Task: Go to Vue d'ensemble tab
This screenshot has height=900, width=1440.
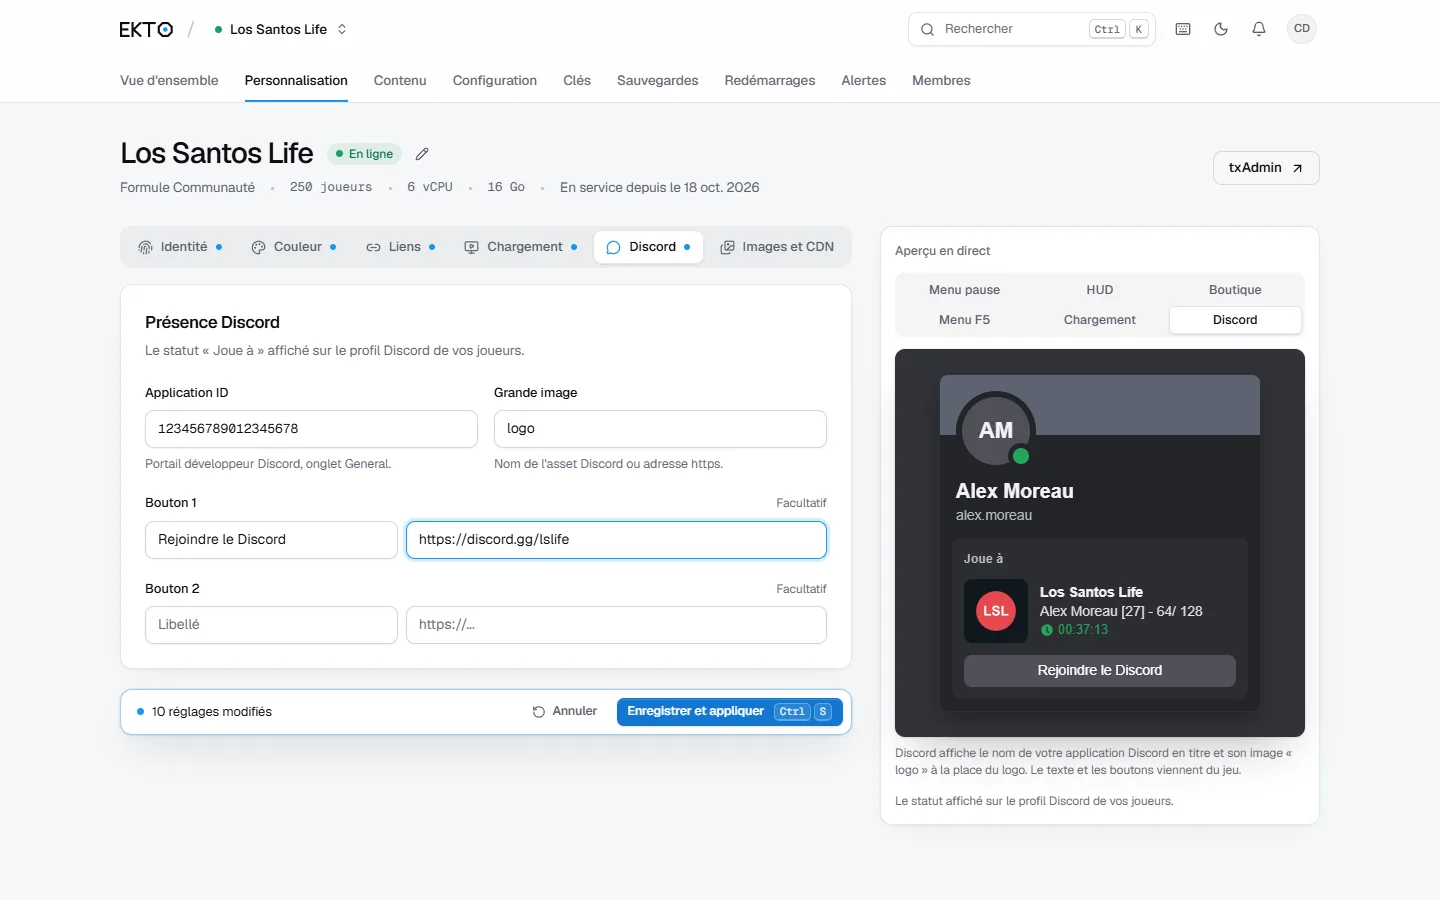Action: click(169, 80)
